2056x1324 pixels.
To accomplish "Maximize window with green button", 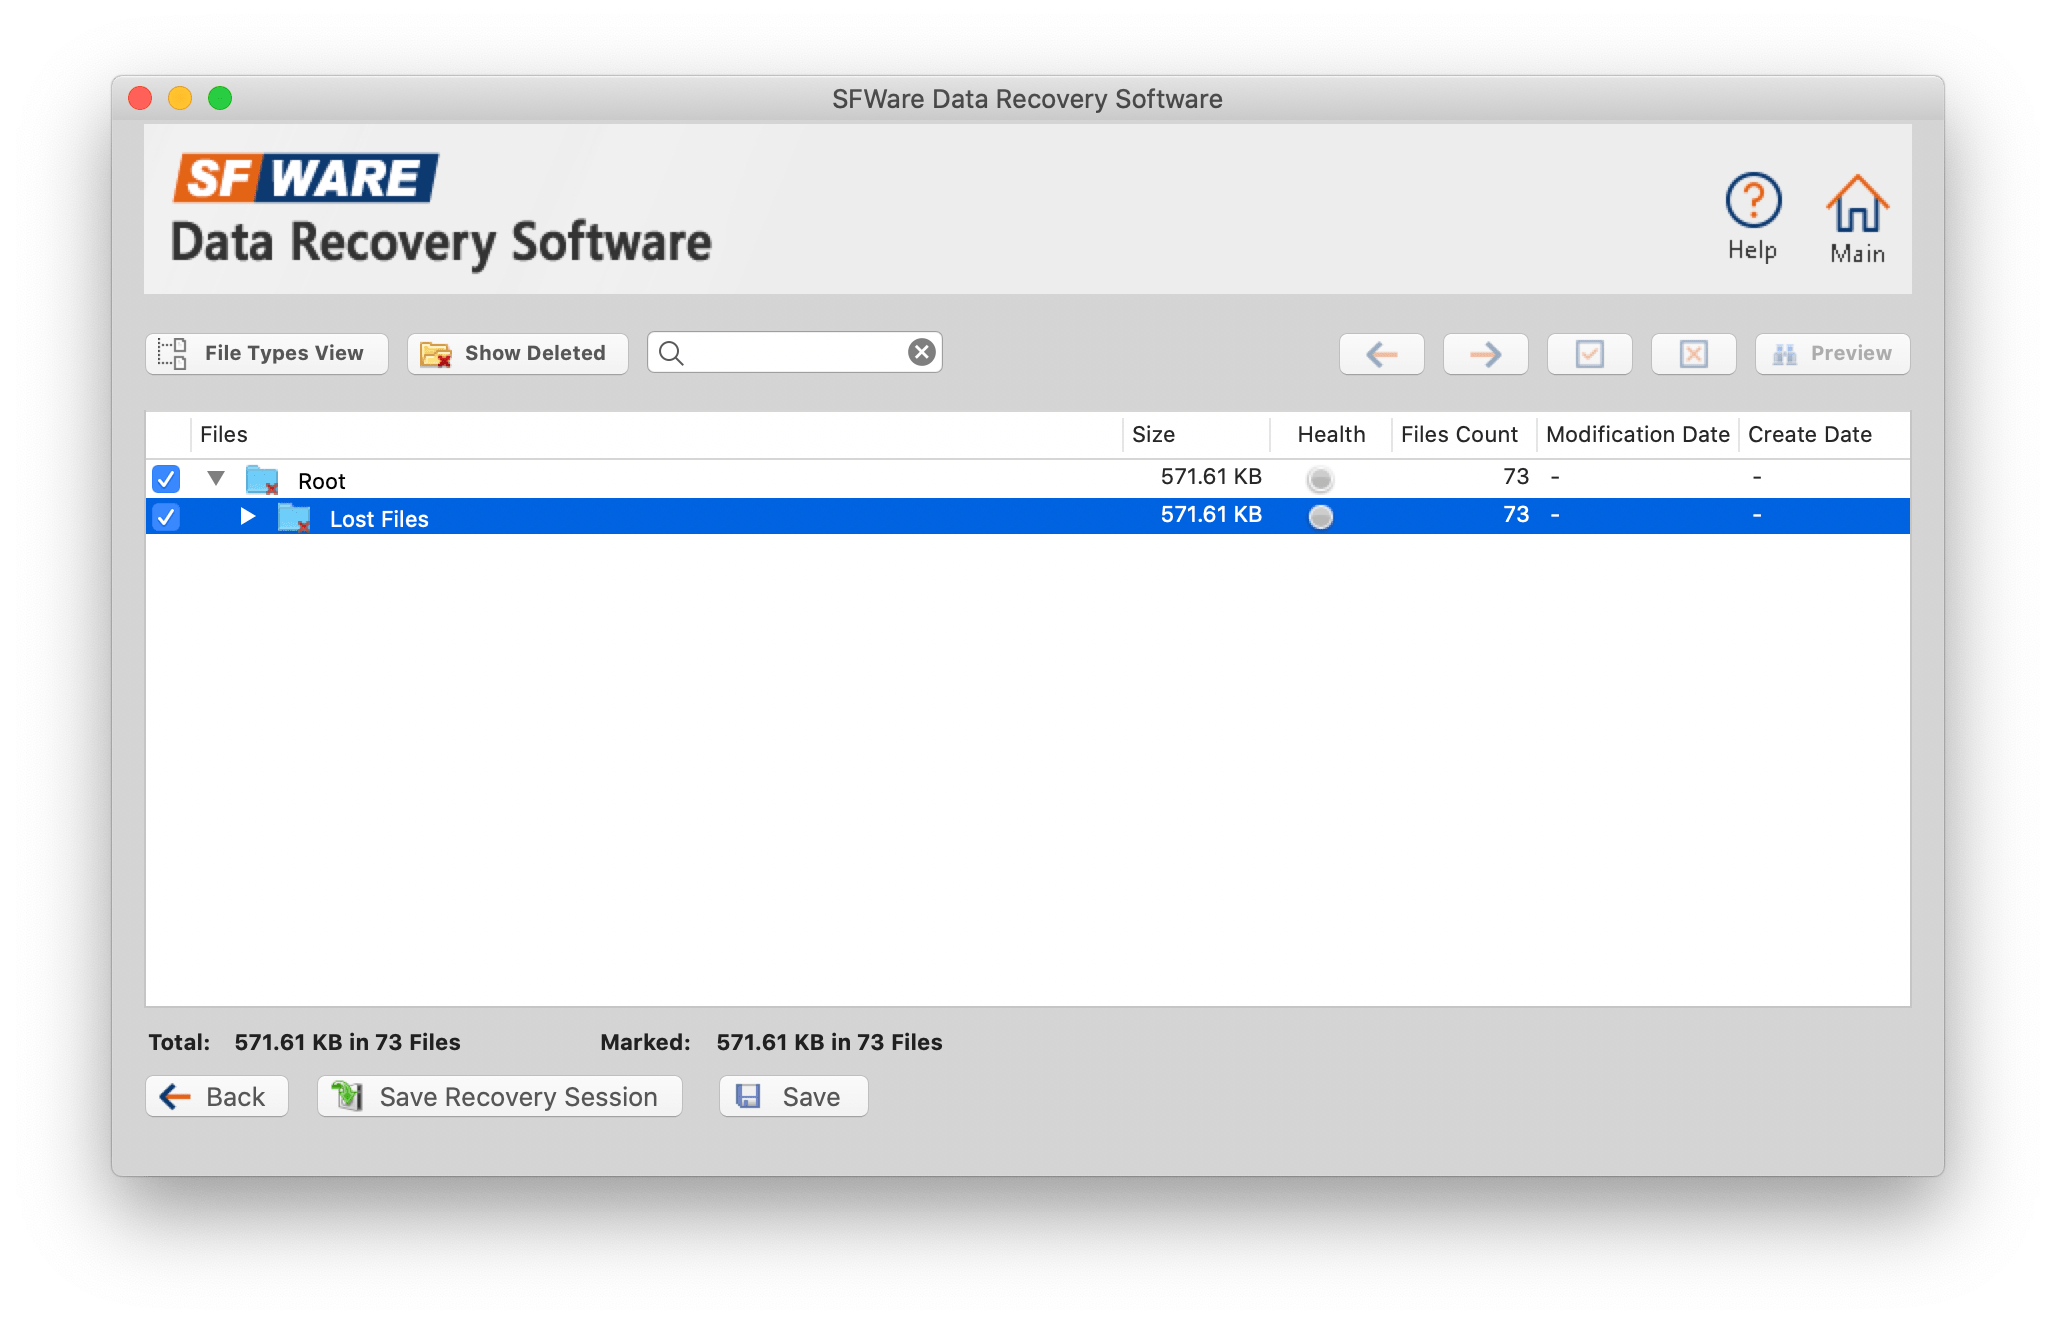I will point(220,98).
